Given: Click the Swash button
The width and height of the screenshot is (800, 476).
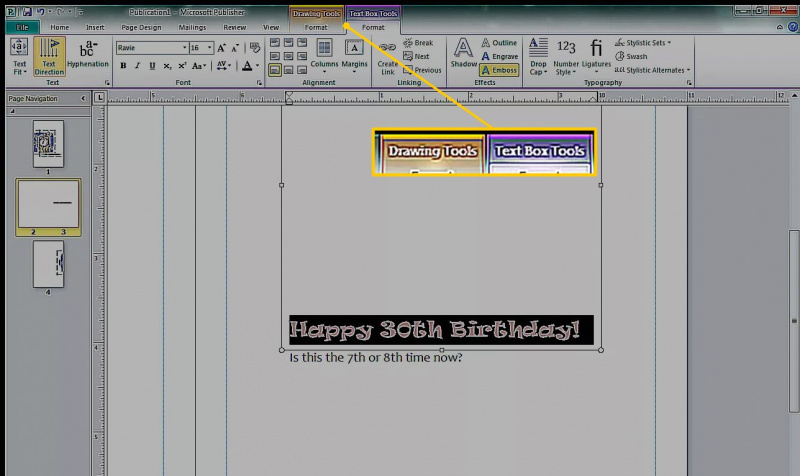Looking at the screenshot, I should [x=631, y=57].
